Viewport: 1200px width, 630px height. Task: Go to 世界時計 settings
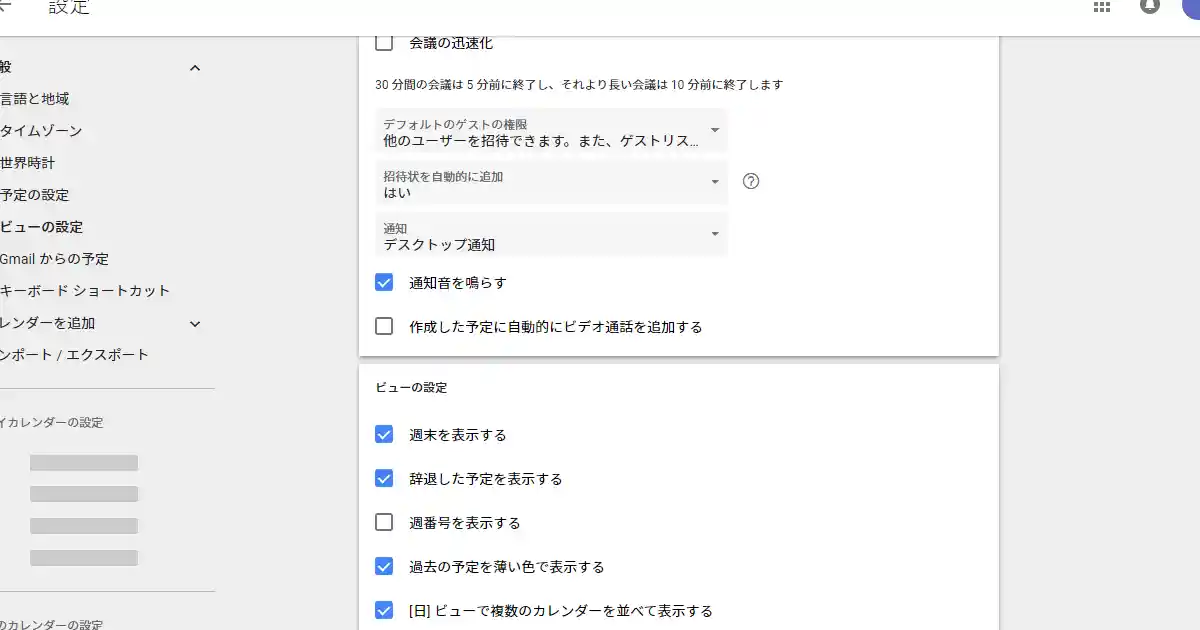click(28, 163)
